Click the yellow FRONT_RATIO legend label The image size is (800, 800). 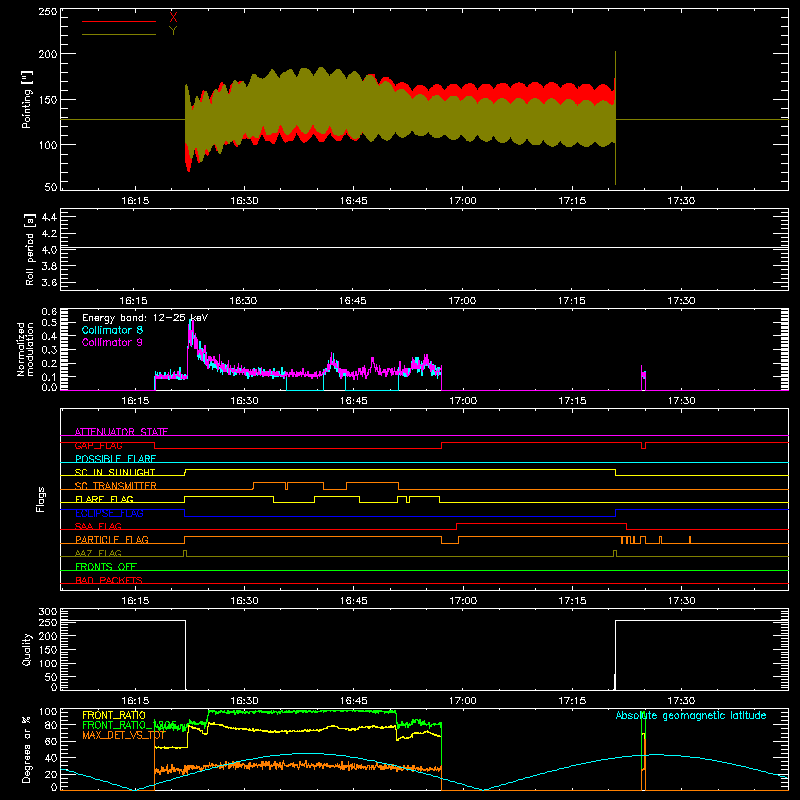point(114,715)
